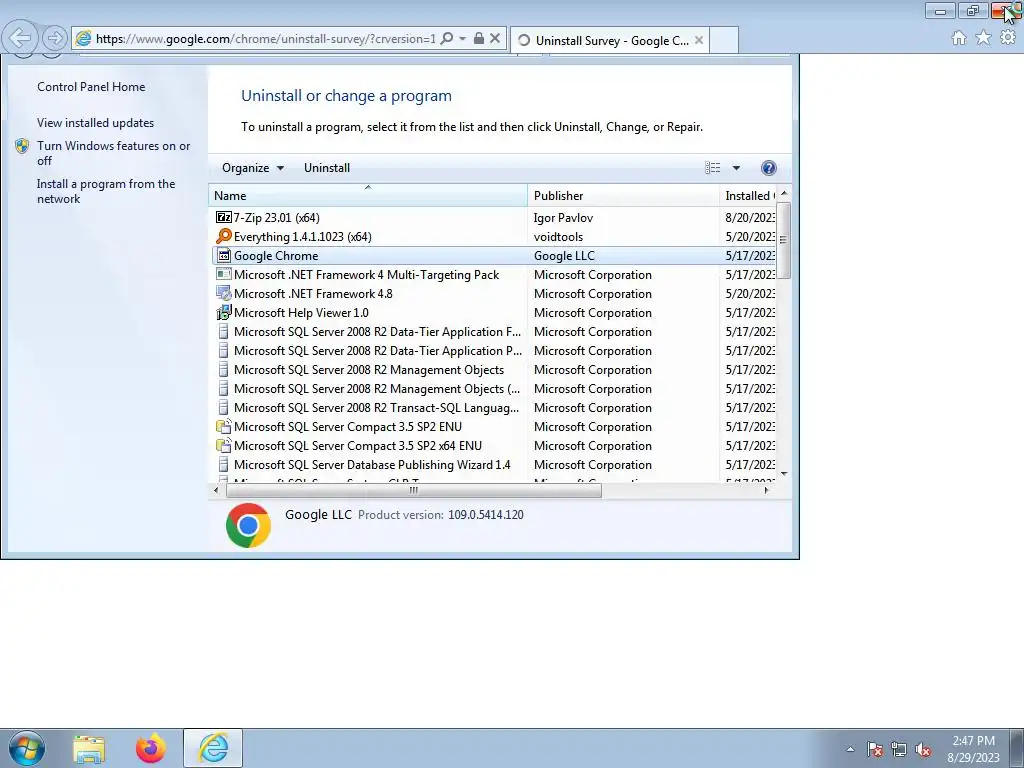Open the IE Tools gear icon
Viewport: 1024px width, 768px height.
(x=1008, y=38)
